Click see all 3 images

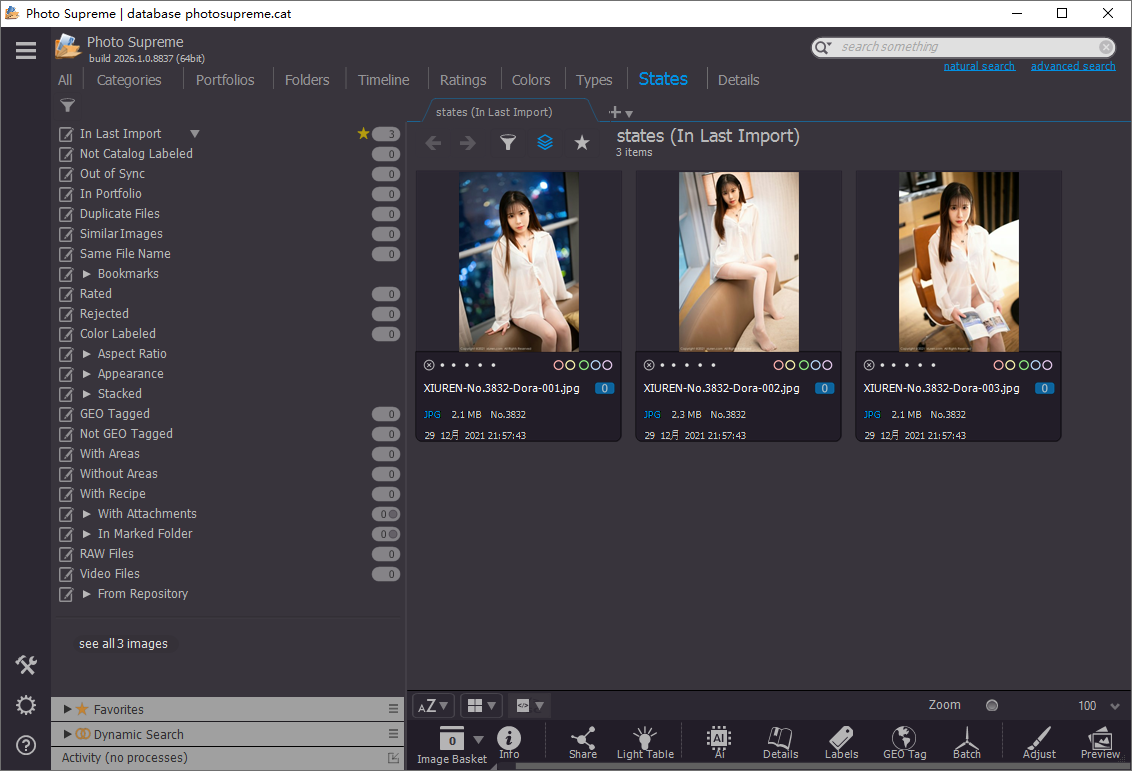point(123,644)
